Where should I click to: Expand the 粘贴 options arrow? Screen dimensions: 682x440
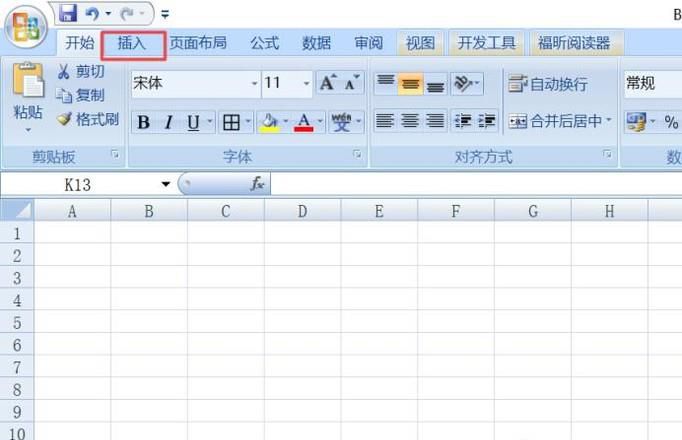[x=28, y=130]
